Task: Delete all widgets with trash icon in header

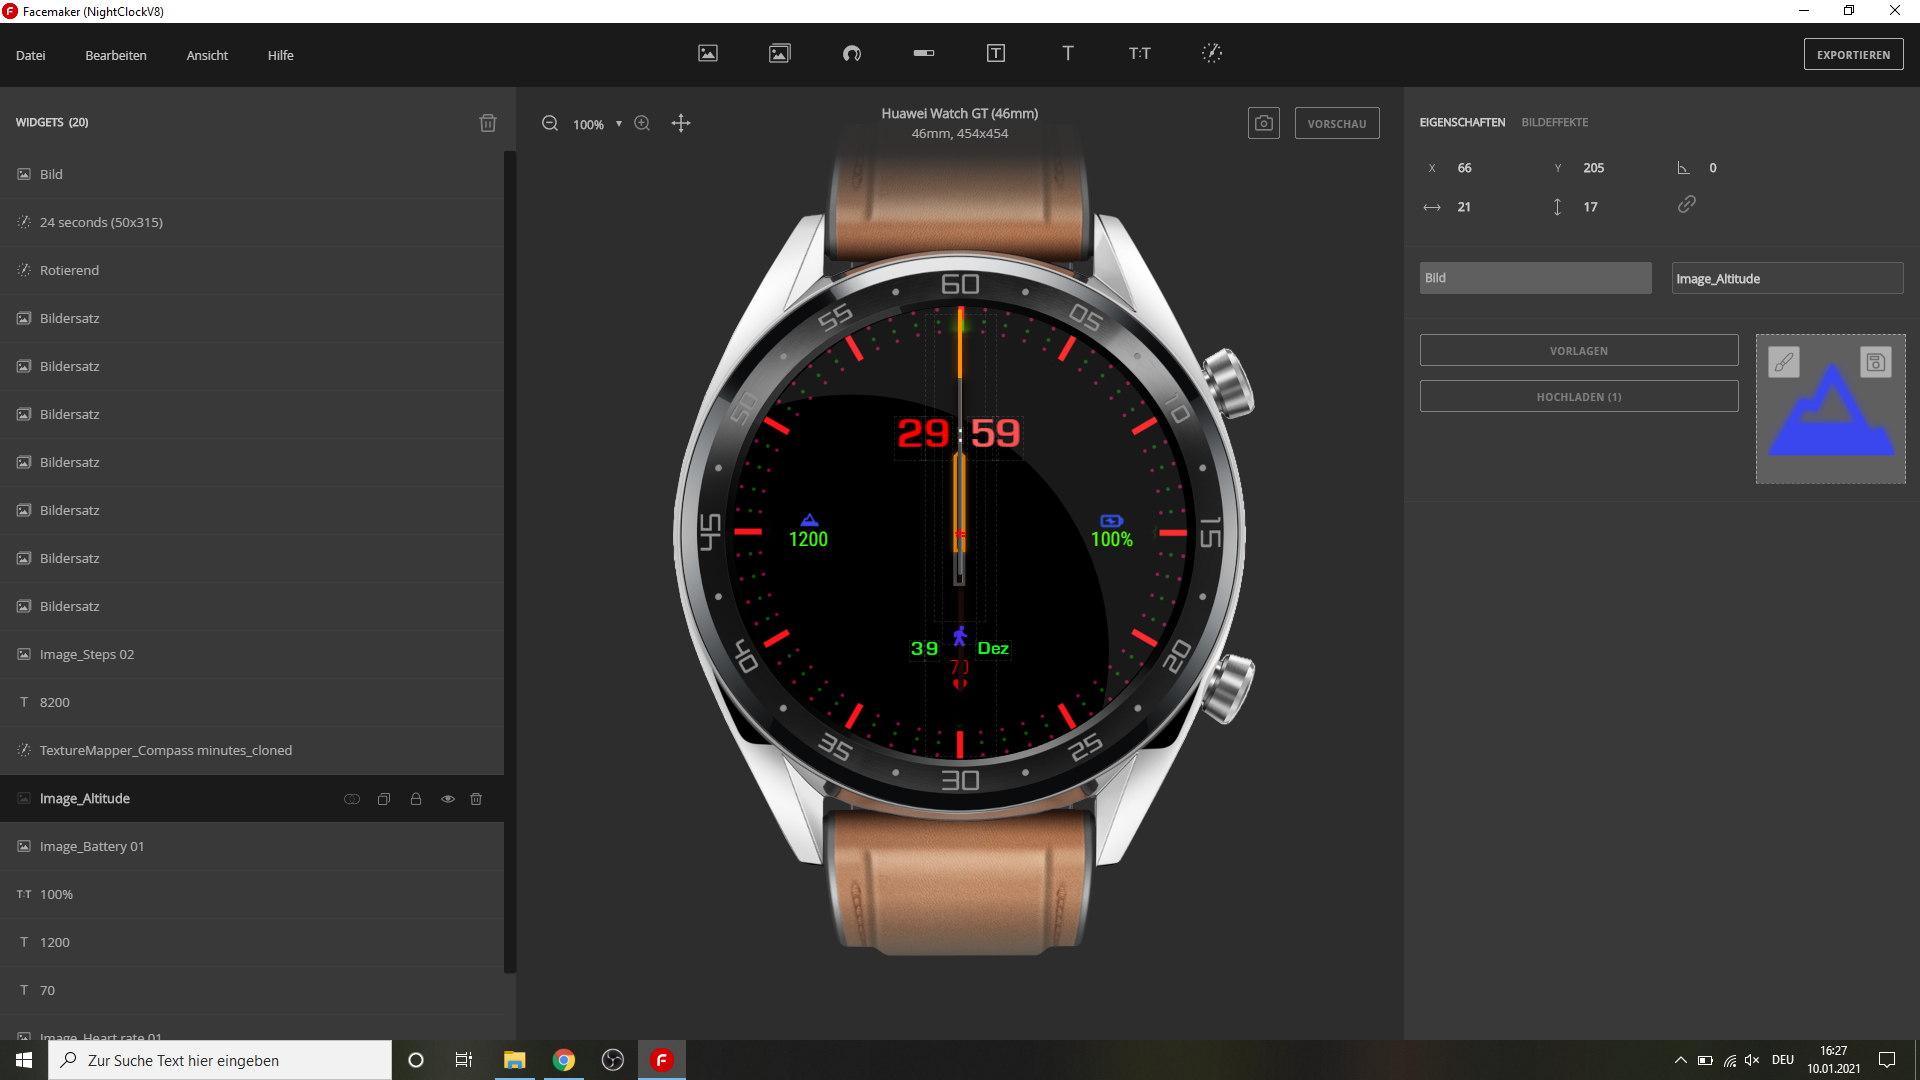Action: [488, 123]
